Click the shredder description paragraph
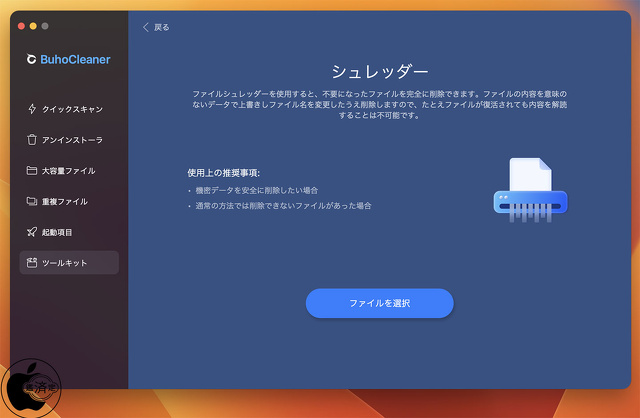Image resolution: width=640 pixels, height=418 pixels. pos(380,104)
